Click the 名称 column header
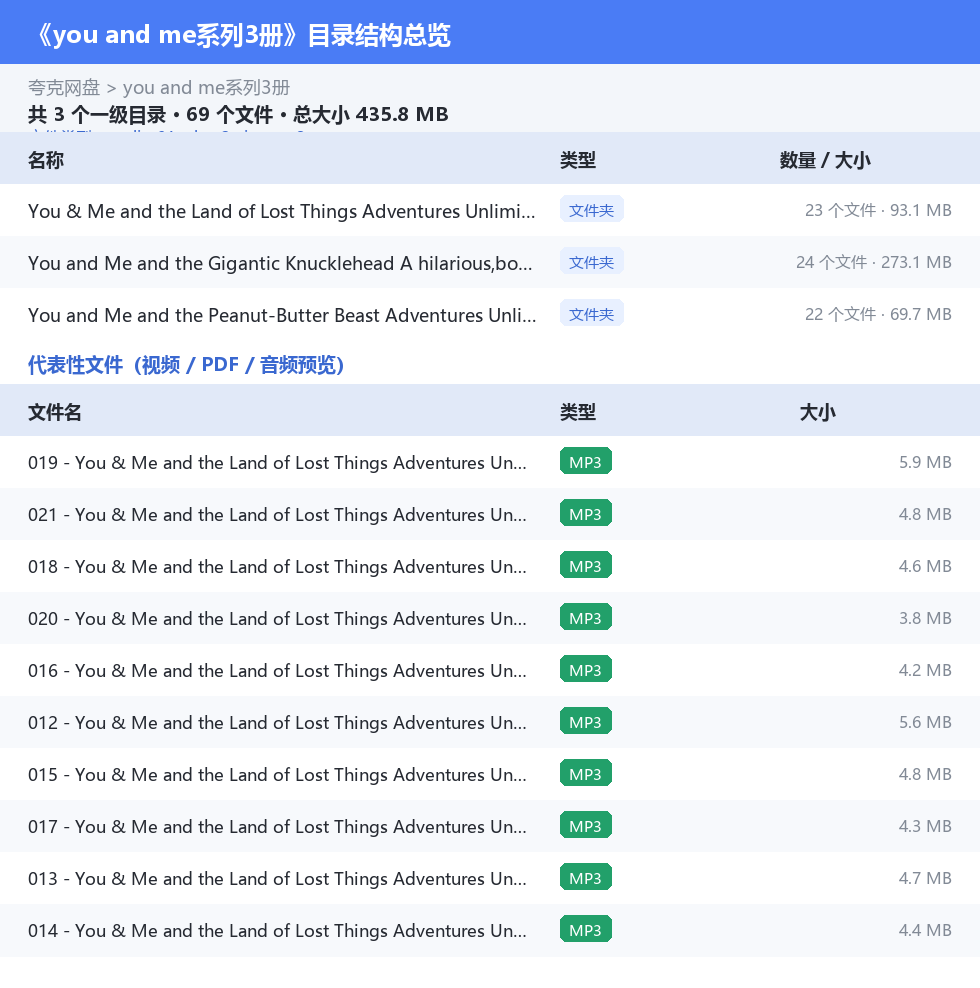This screenshot has height=988, width=980. click(45, 160)
